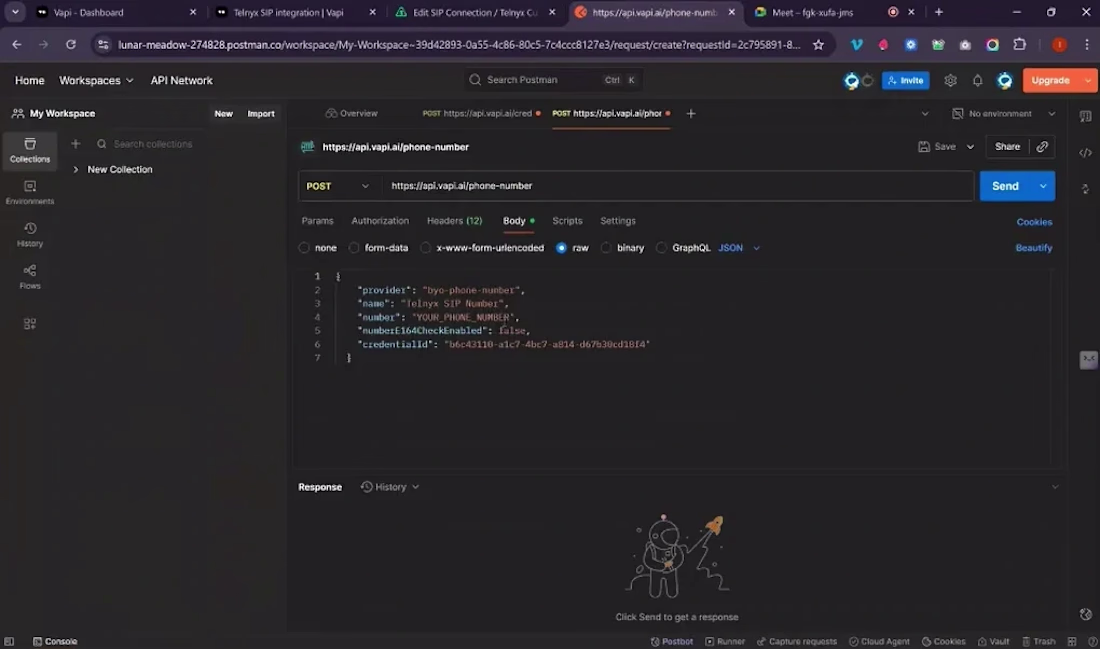
Task: Open Runner from the status bar
Action: tap(725, 641)
